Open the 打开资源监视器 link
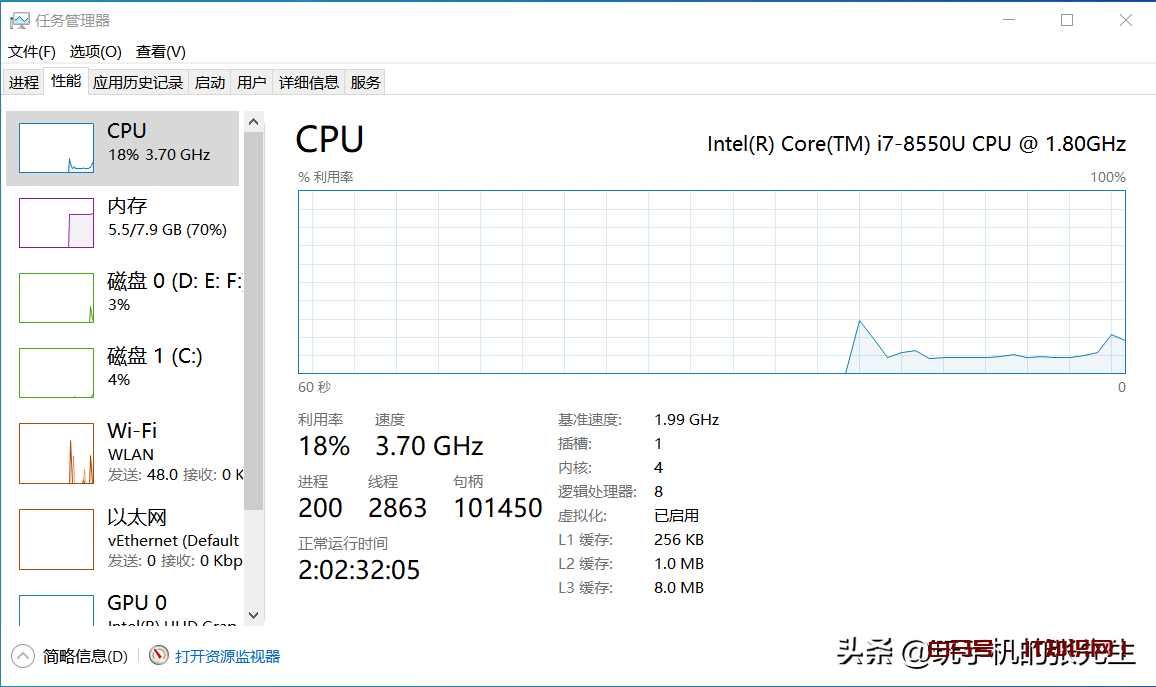Screen dimensions: 1156x687 (228, 657)
